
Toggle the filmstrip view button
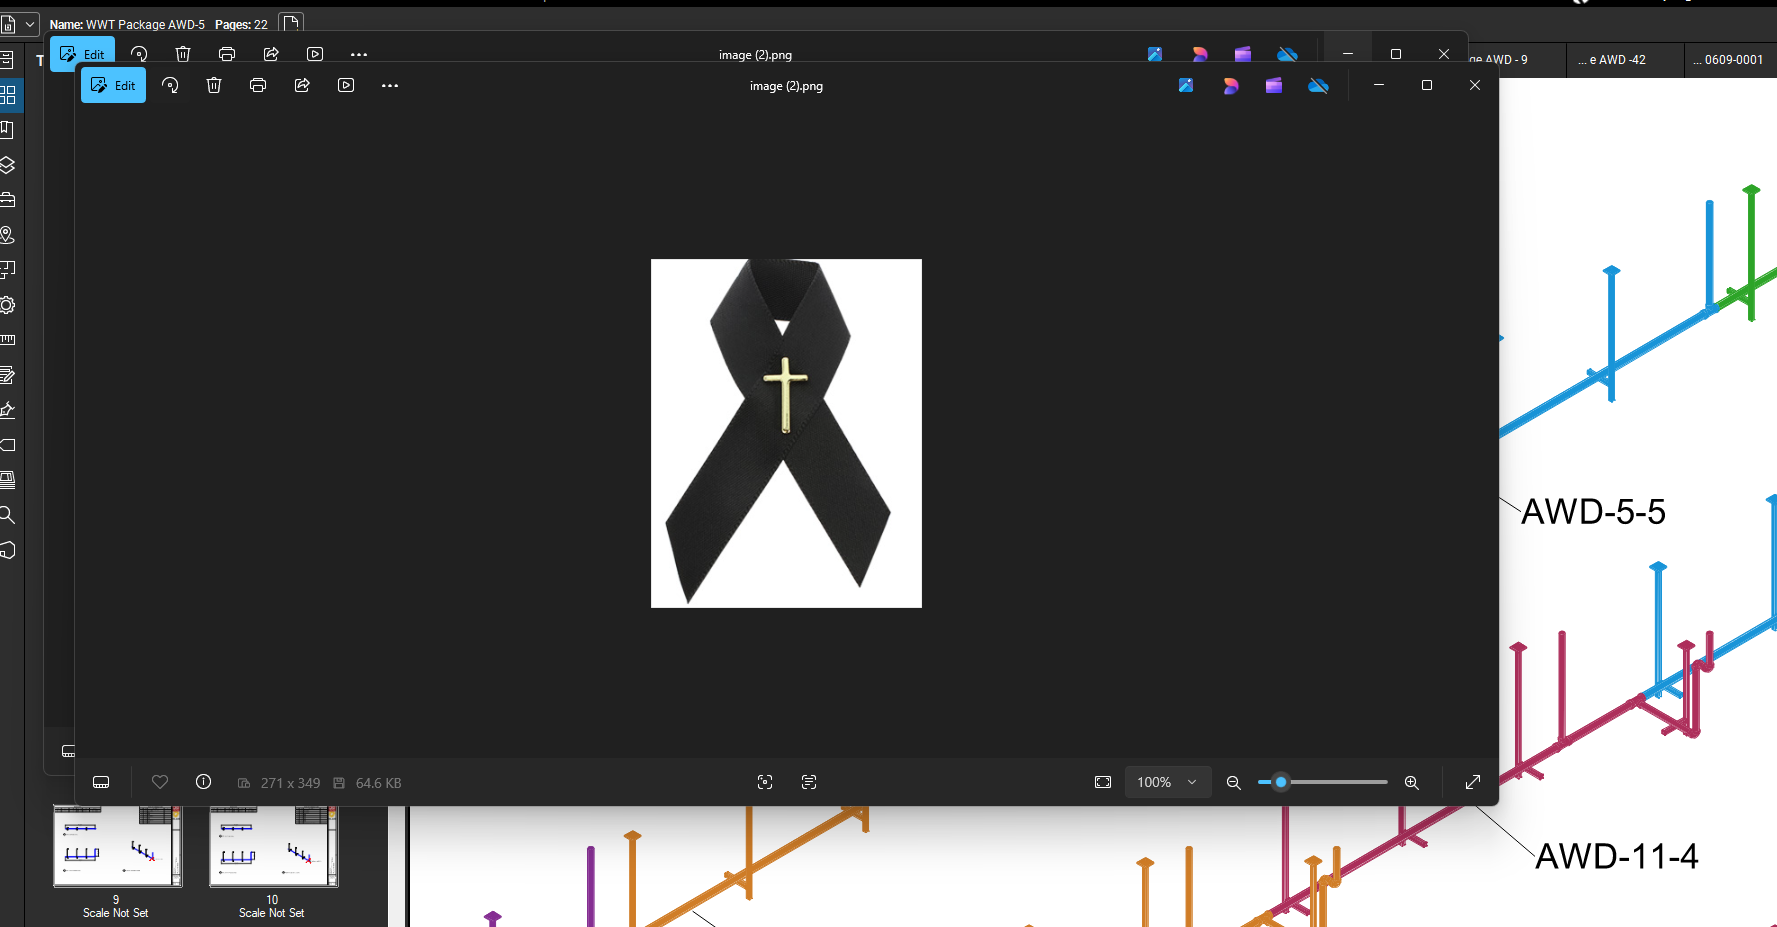click(x=101, y=782)
